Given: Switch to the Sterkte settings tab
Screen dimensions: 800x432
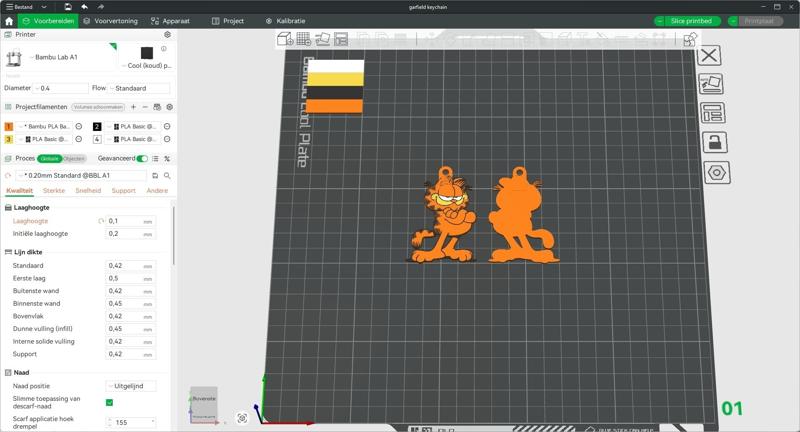Looking at the screenshot, I should (x=54, y=191).
